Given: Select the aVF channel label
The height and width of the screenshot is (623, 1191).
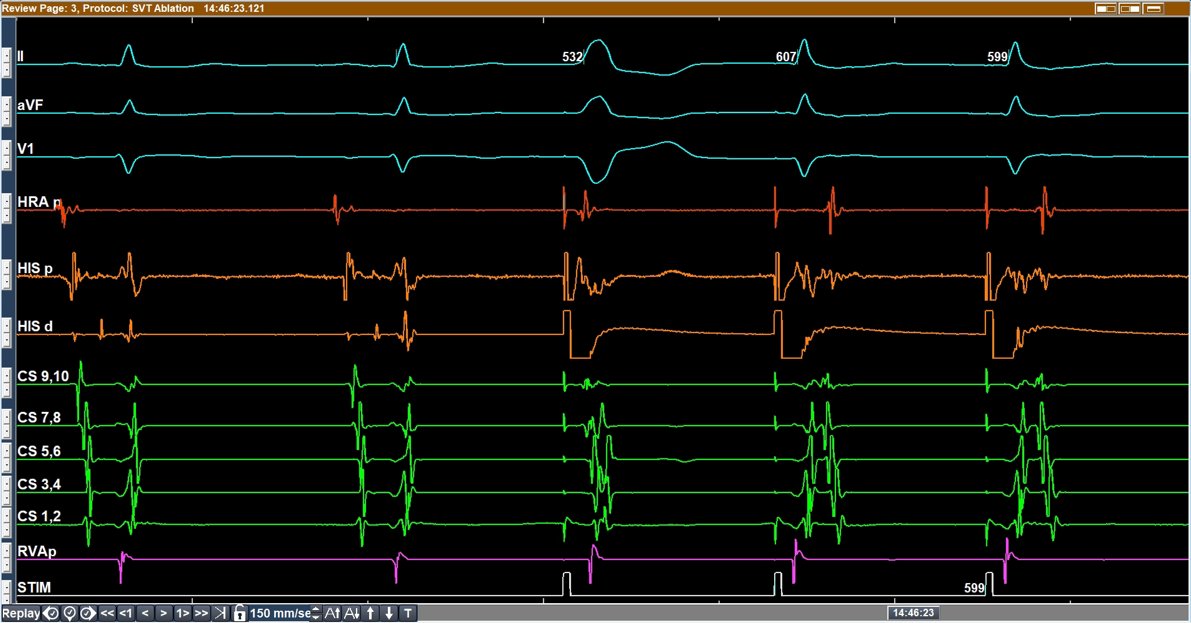Looking at the screenshot, I should coord(30,105).
